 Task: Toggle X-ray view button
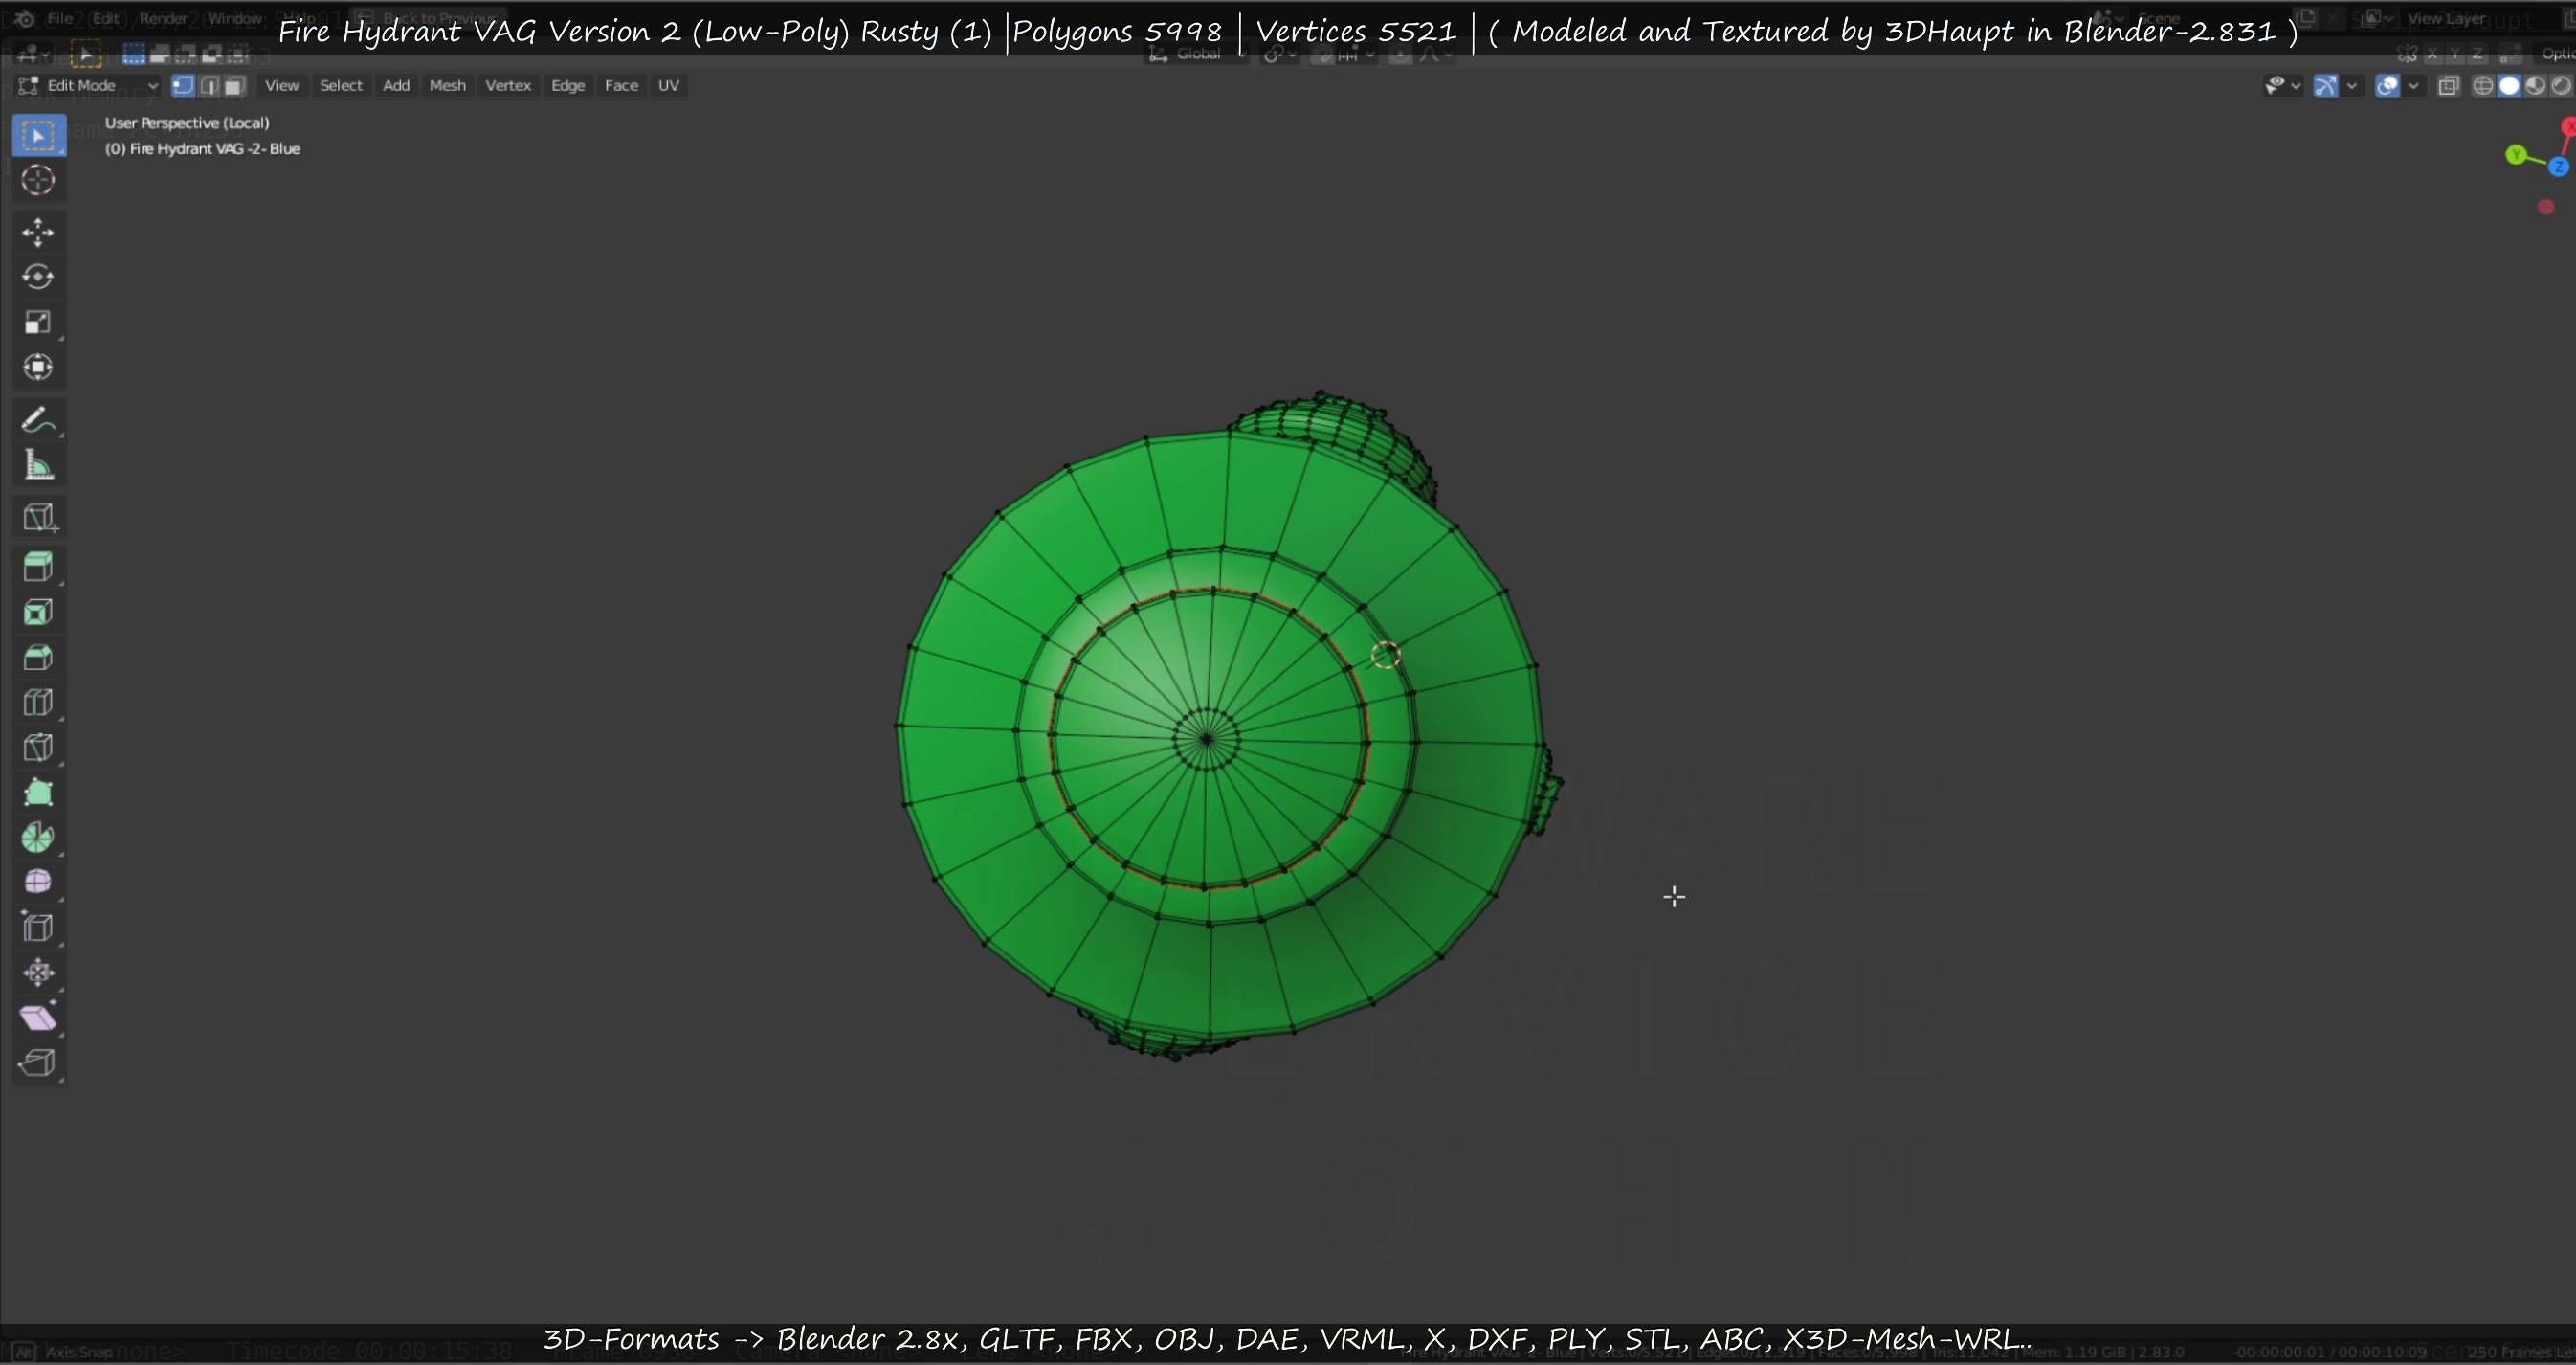point(2448,86)
